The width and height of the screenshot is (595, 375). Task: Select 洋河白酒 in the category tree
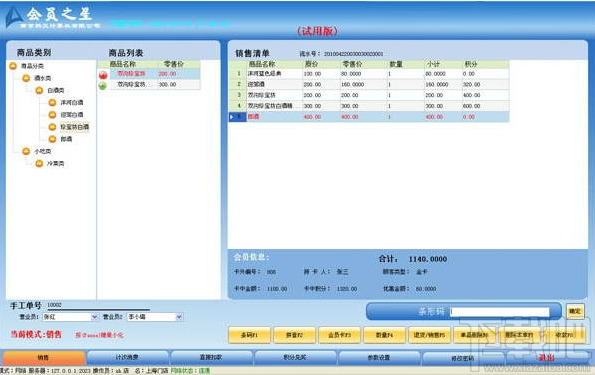72,102
